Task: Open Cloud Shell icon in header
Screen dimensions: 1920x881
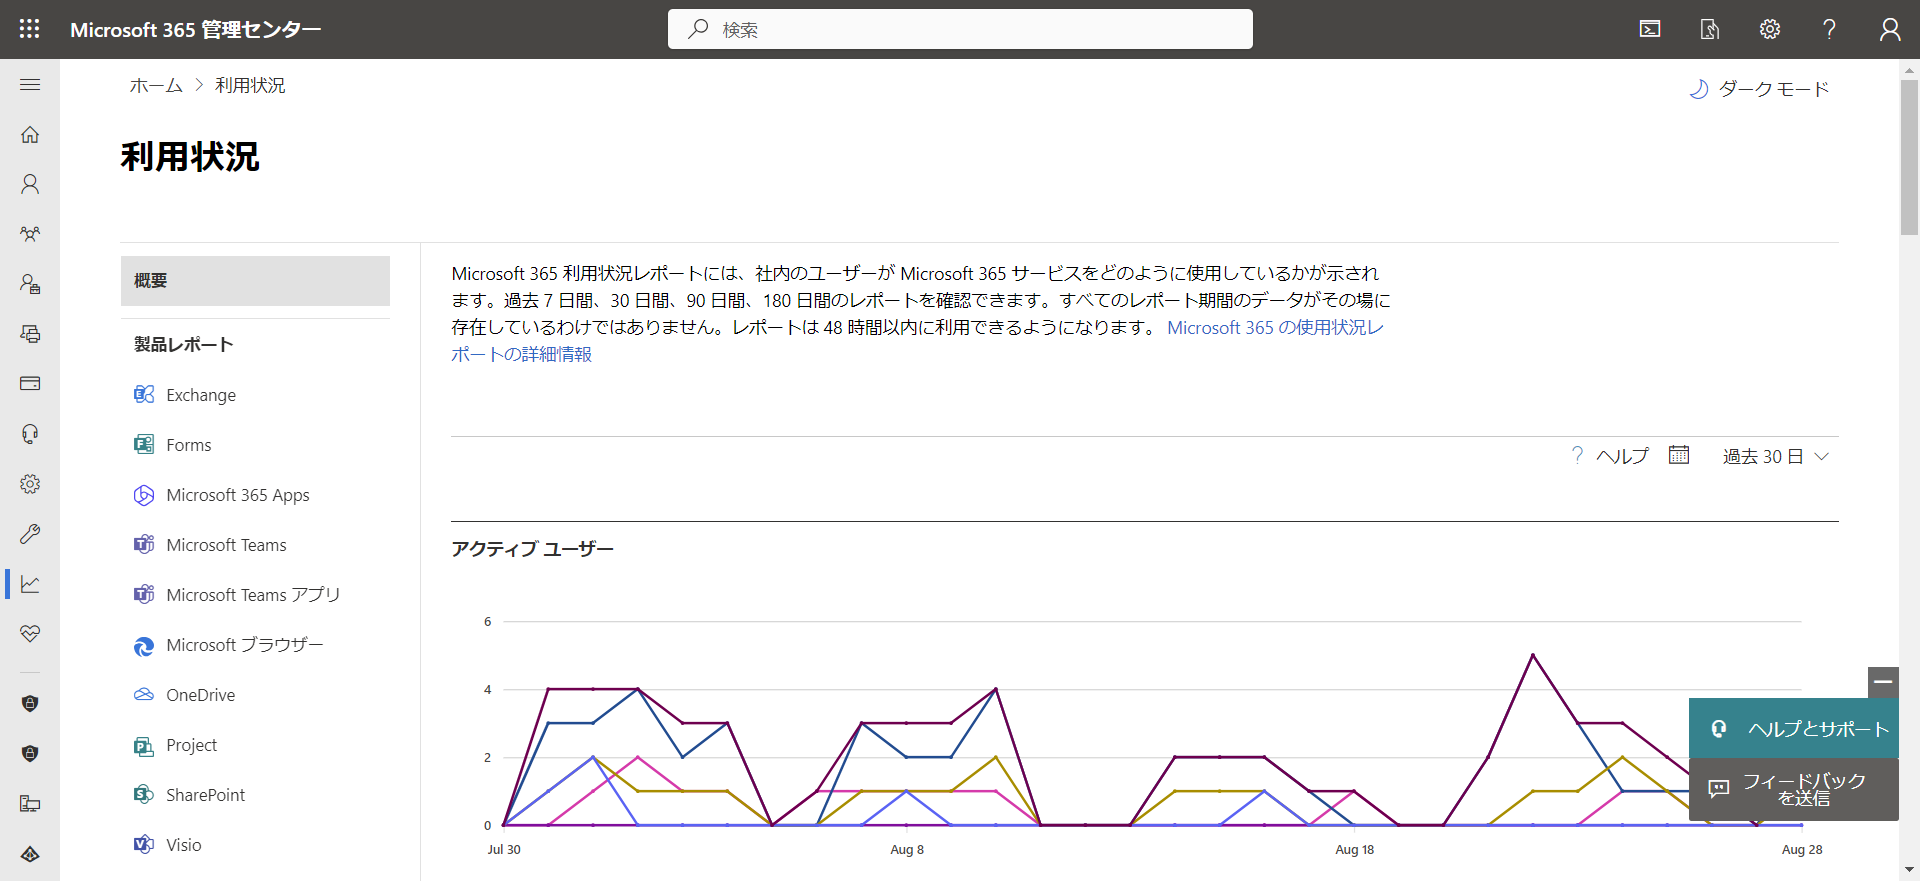Action: pyautogui.click(x=1650, y=29)
